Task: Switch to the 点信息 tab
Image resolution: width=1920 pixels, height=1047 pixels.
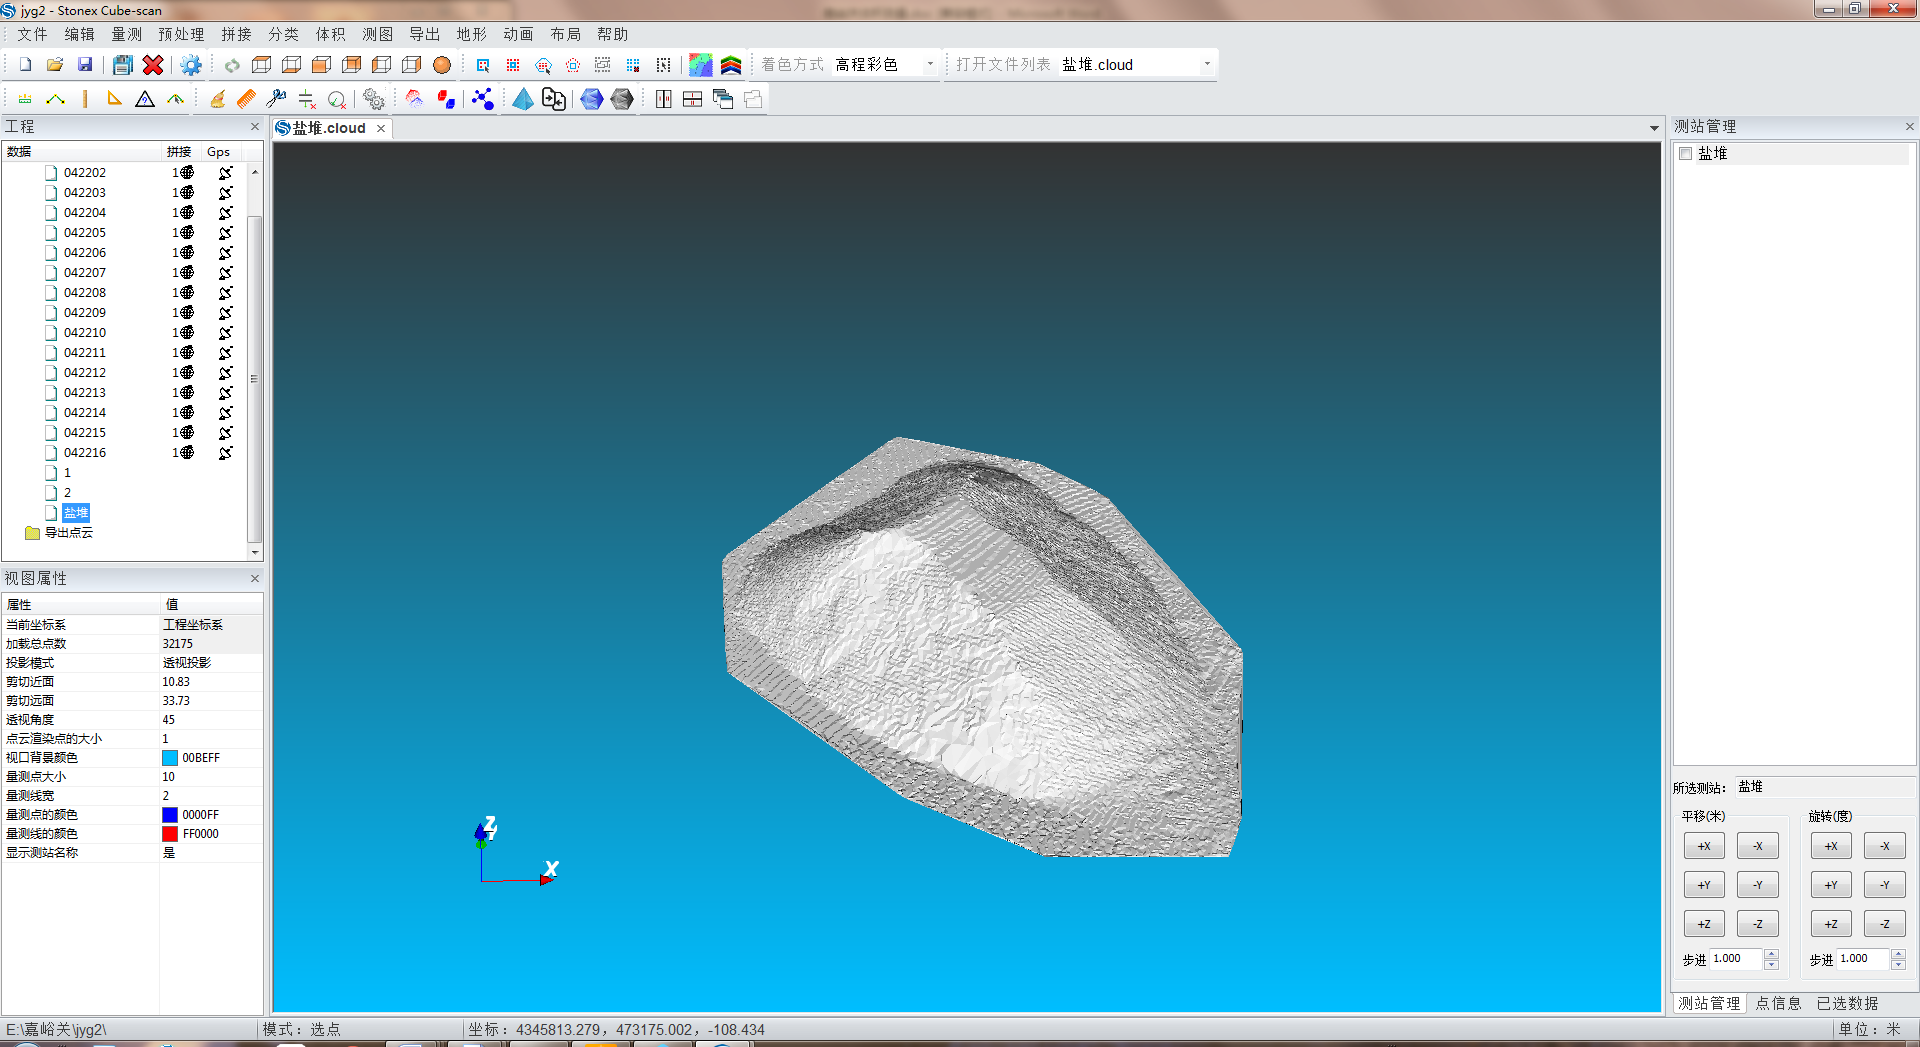Action: tap(1778, 1003)
